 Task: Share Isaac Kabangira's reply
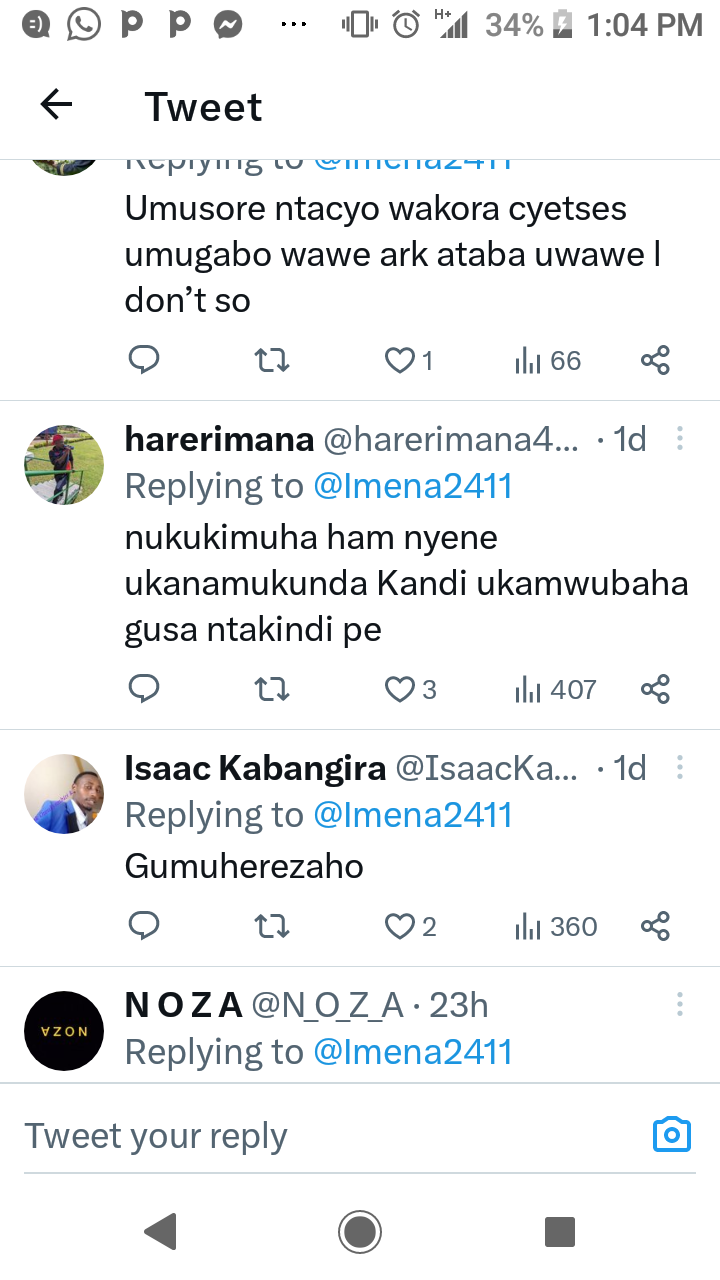(x=655, y=927)
